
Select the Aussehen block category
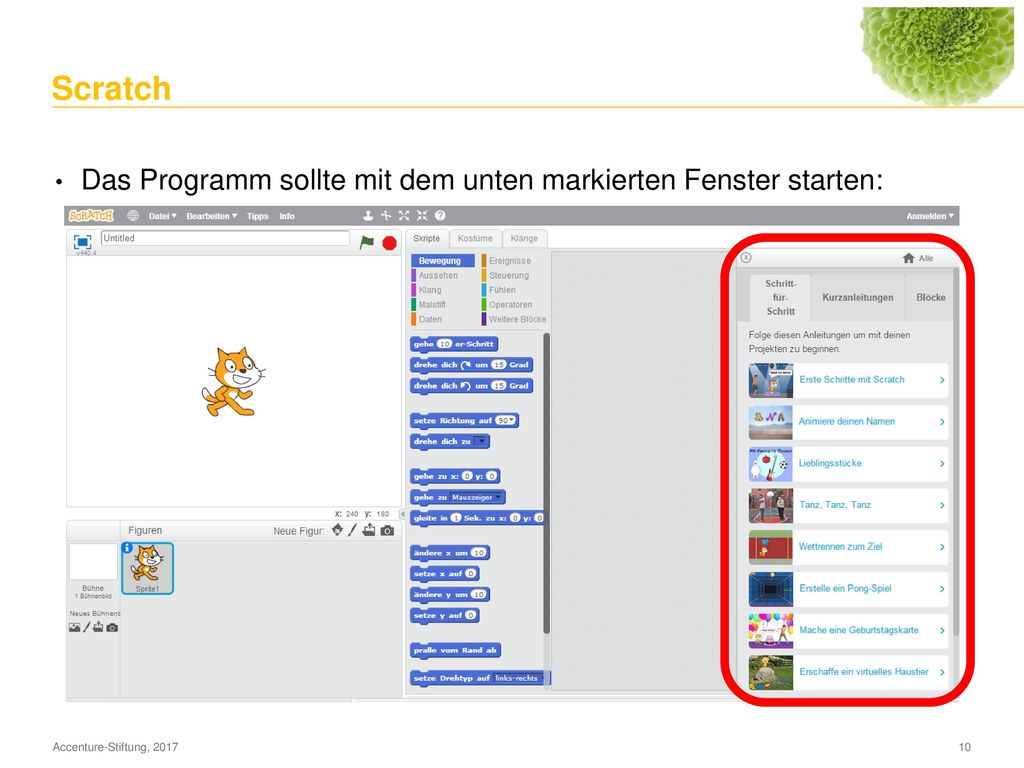point(438,276)
